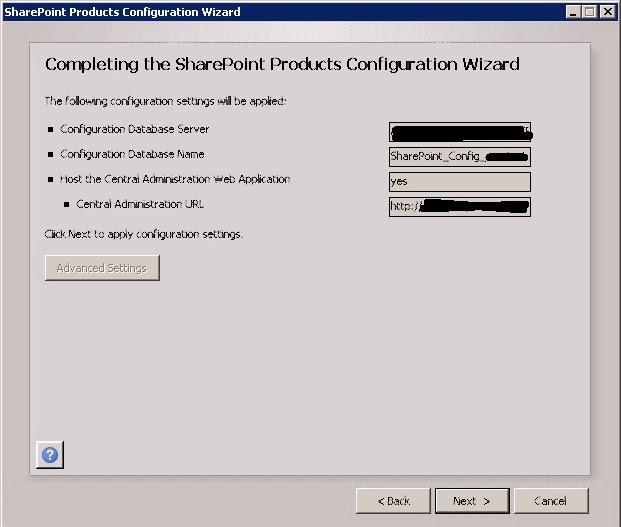Screen dimensions: 621x527
Task: Click the 'Configuration Database Name' label
Action: (132, 154)
